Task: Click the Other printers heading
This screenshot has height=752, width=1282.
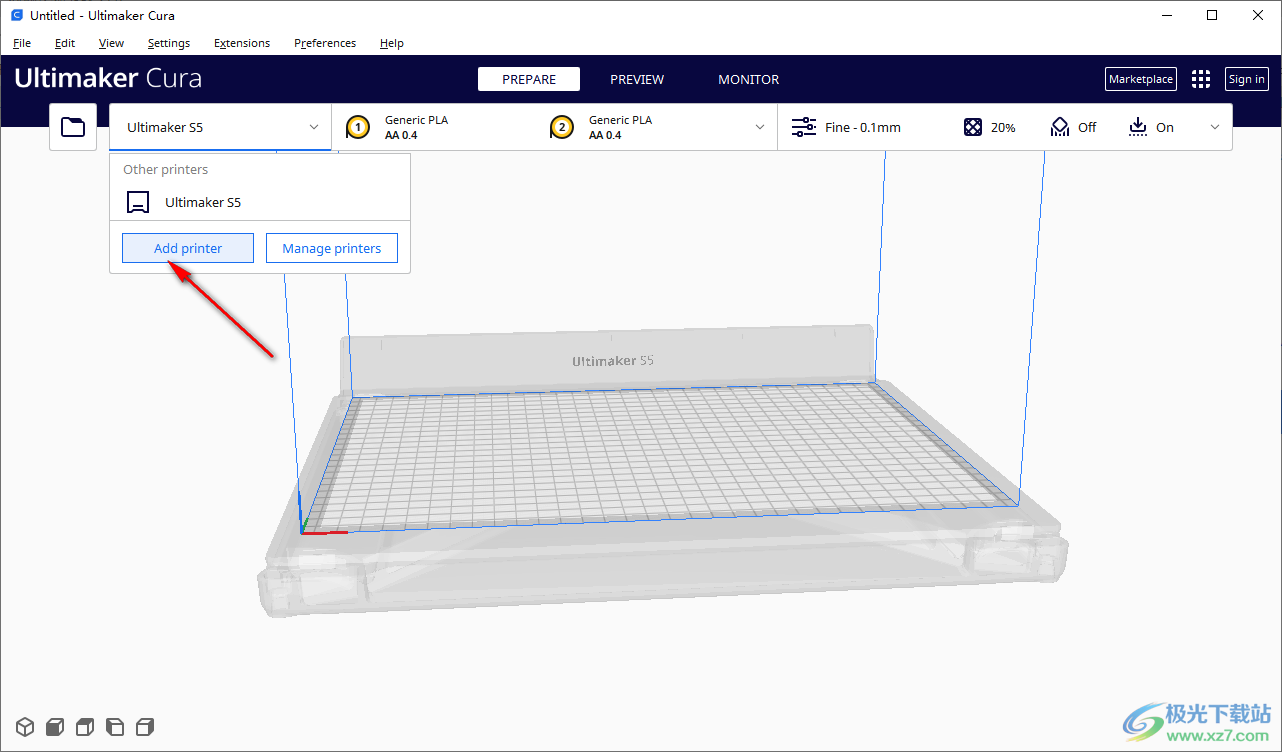Action: [166, 169]
